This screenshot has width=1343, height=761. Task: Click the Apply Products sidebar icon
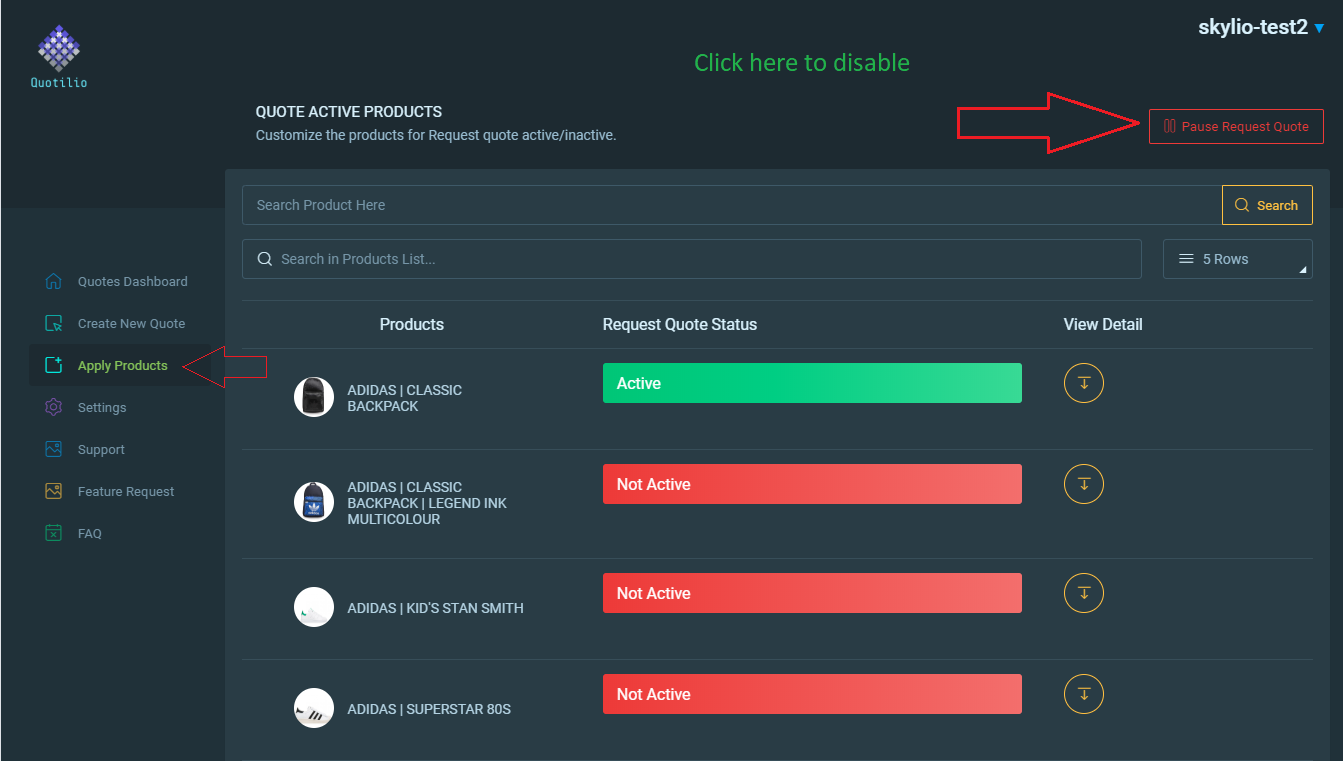click(54, 365)
